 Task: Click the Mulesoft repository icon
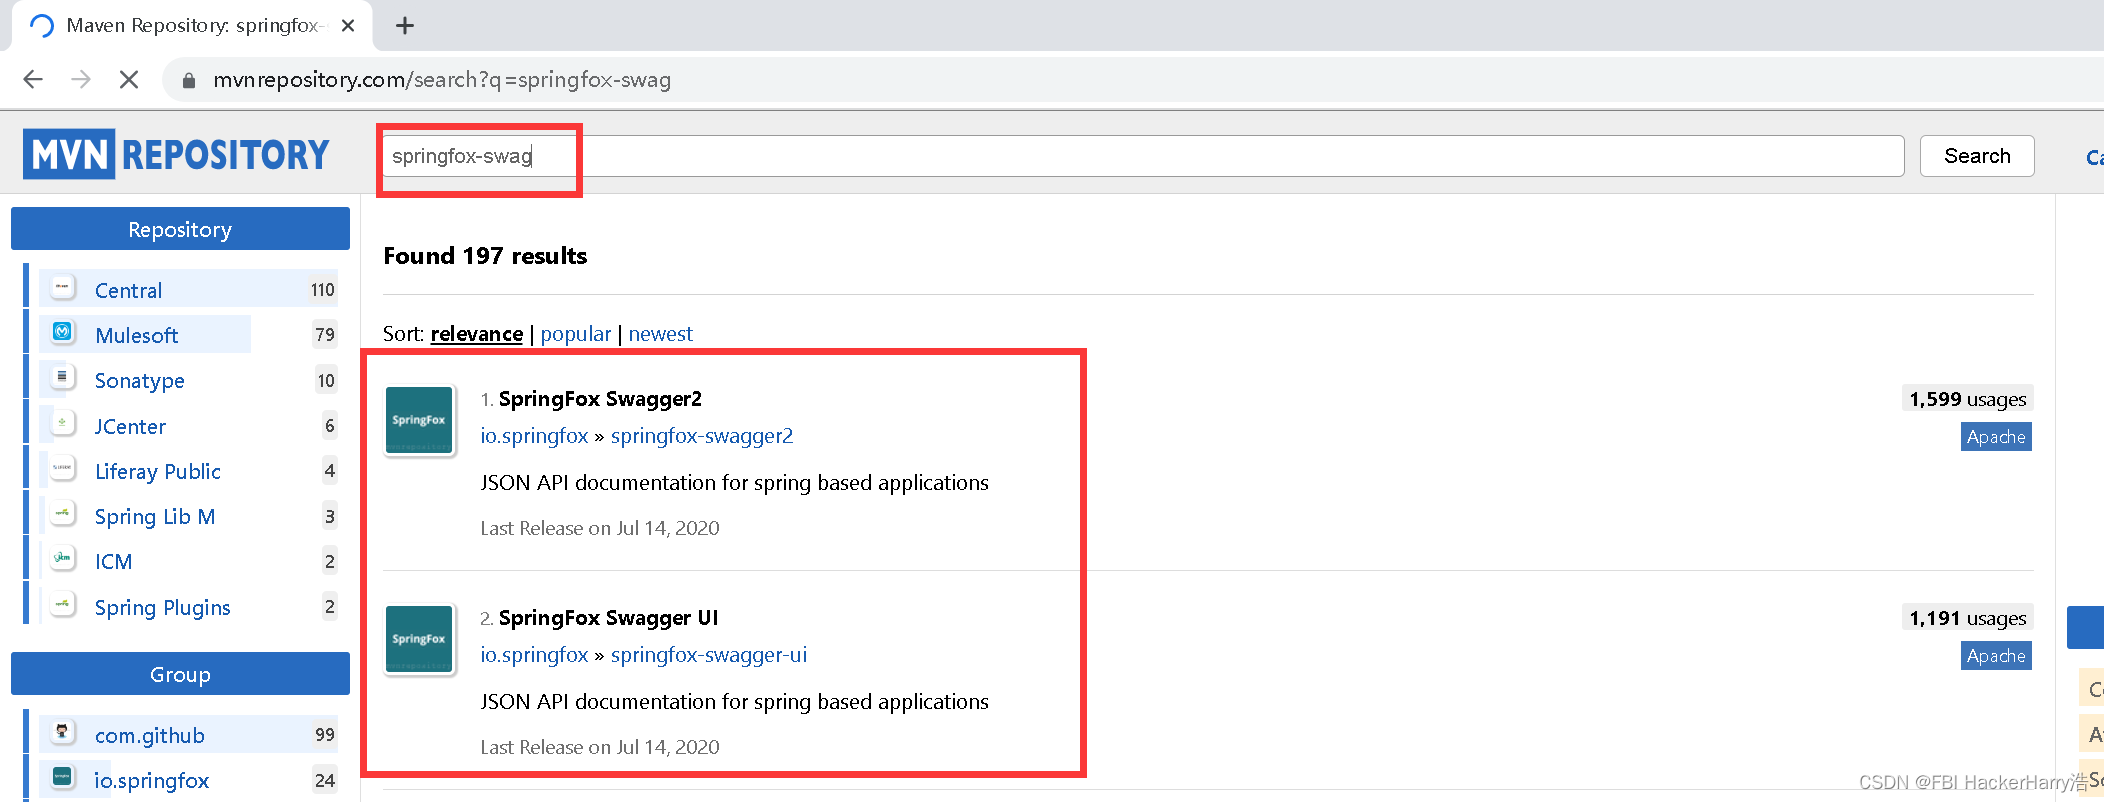(63, 332)
